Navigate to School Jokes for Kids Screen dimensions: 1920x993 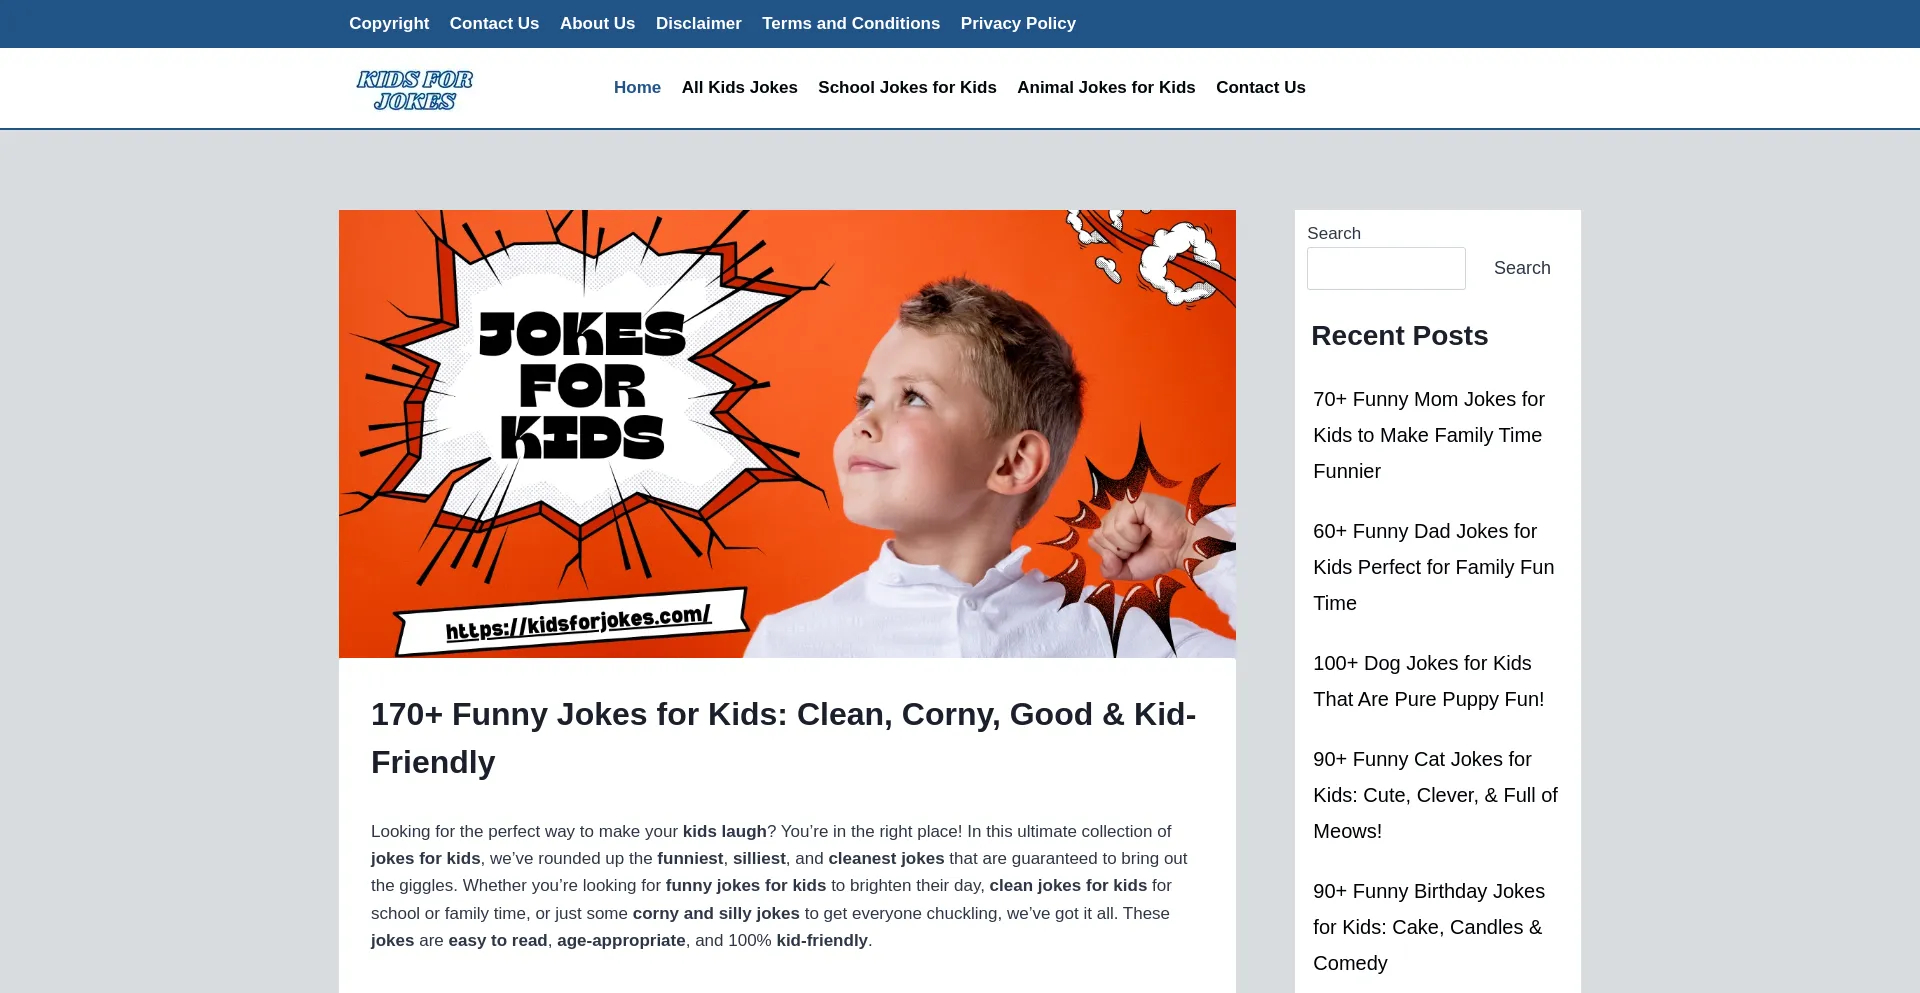pyautogui.click(x=907, y=87)
